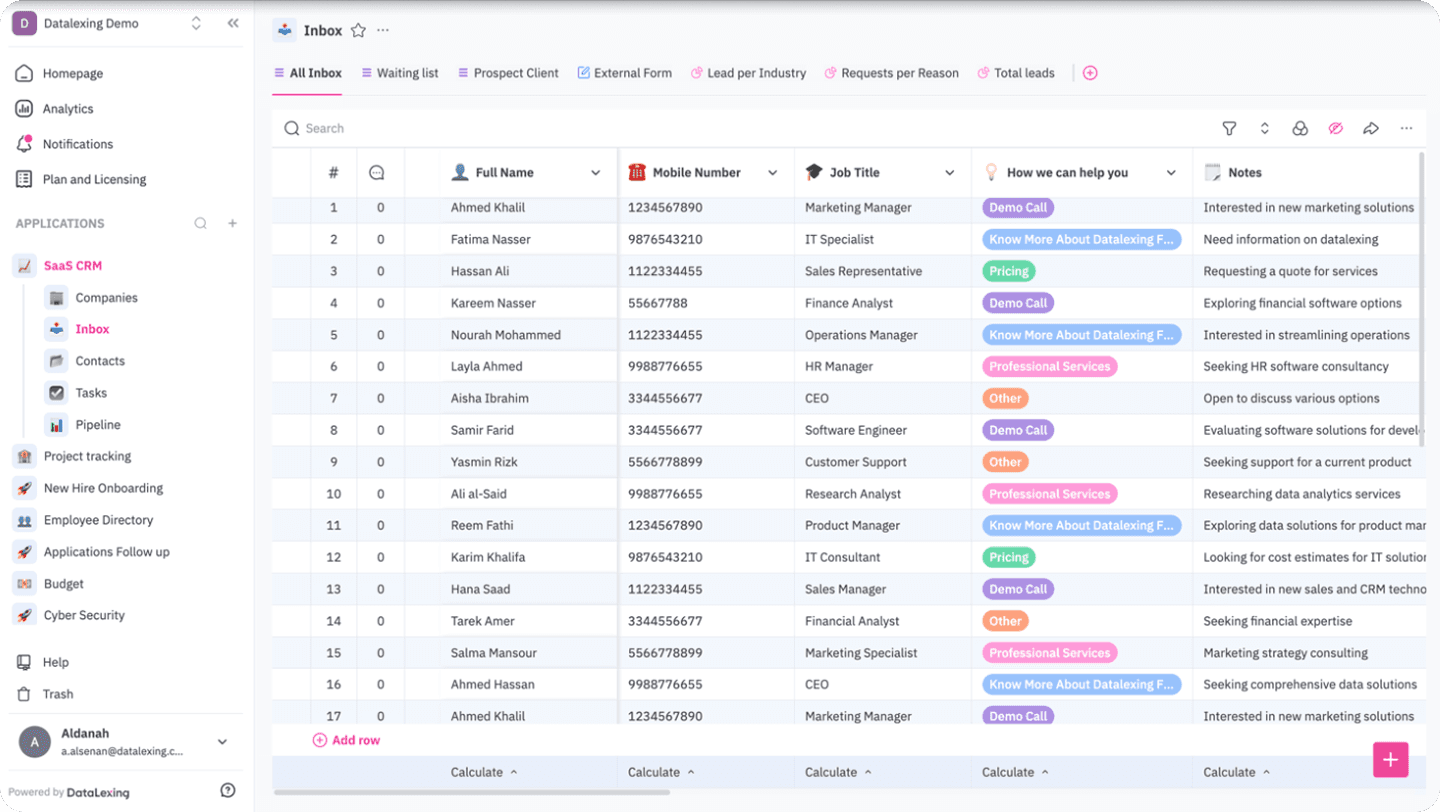Open New Hire Onboarding application
This screenshot has width=1440, height=812.
(103, 488)
